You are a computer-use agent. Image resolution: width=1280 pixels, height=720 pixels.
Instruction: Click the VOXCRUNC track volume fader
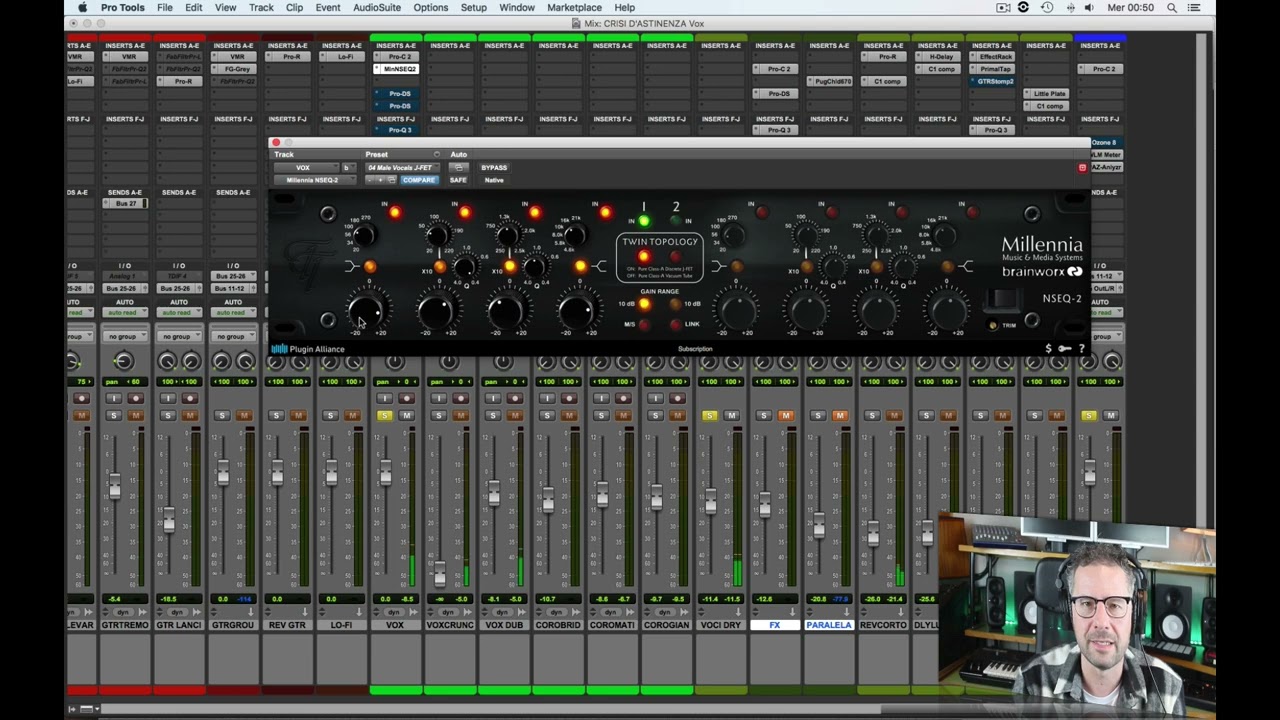(x=439, y=573)
